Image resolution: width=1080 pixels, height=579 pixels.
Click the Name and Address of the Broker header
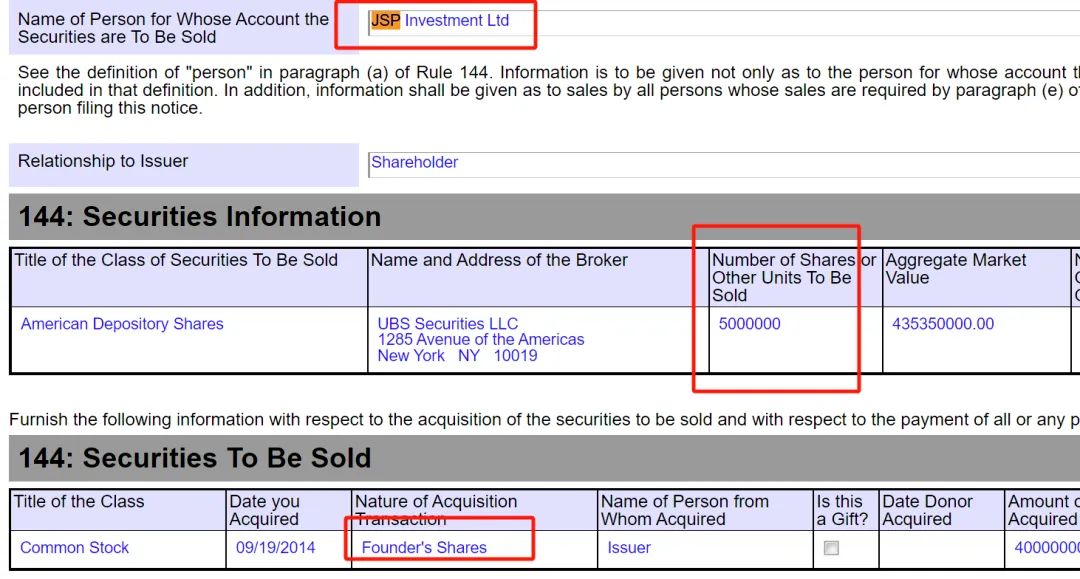[x=499, y=261]
